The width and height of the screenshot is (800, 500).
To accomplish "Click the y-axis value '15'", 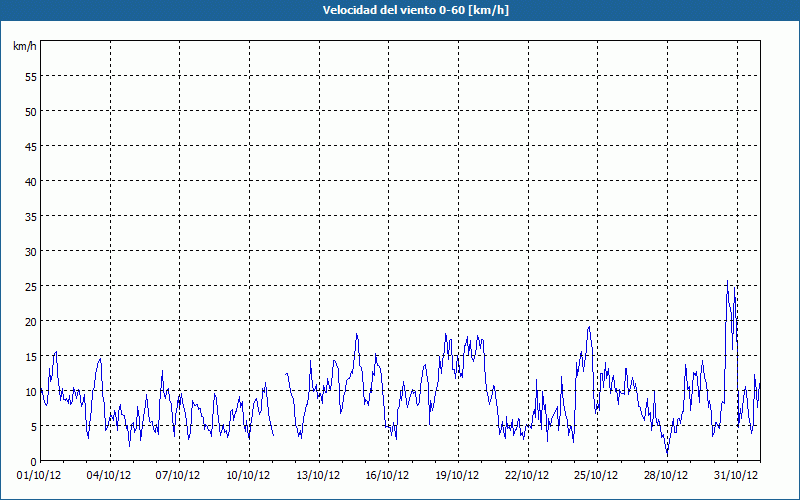I will click(x=31, y=356).
